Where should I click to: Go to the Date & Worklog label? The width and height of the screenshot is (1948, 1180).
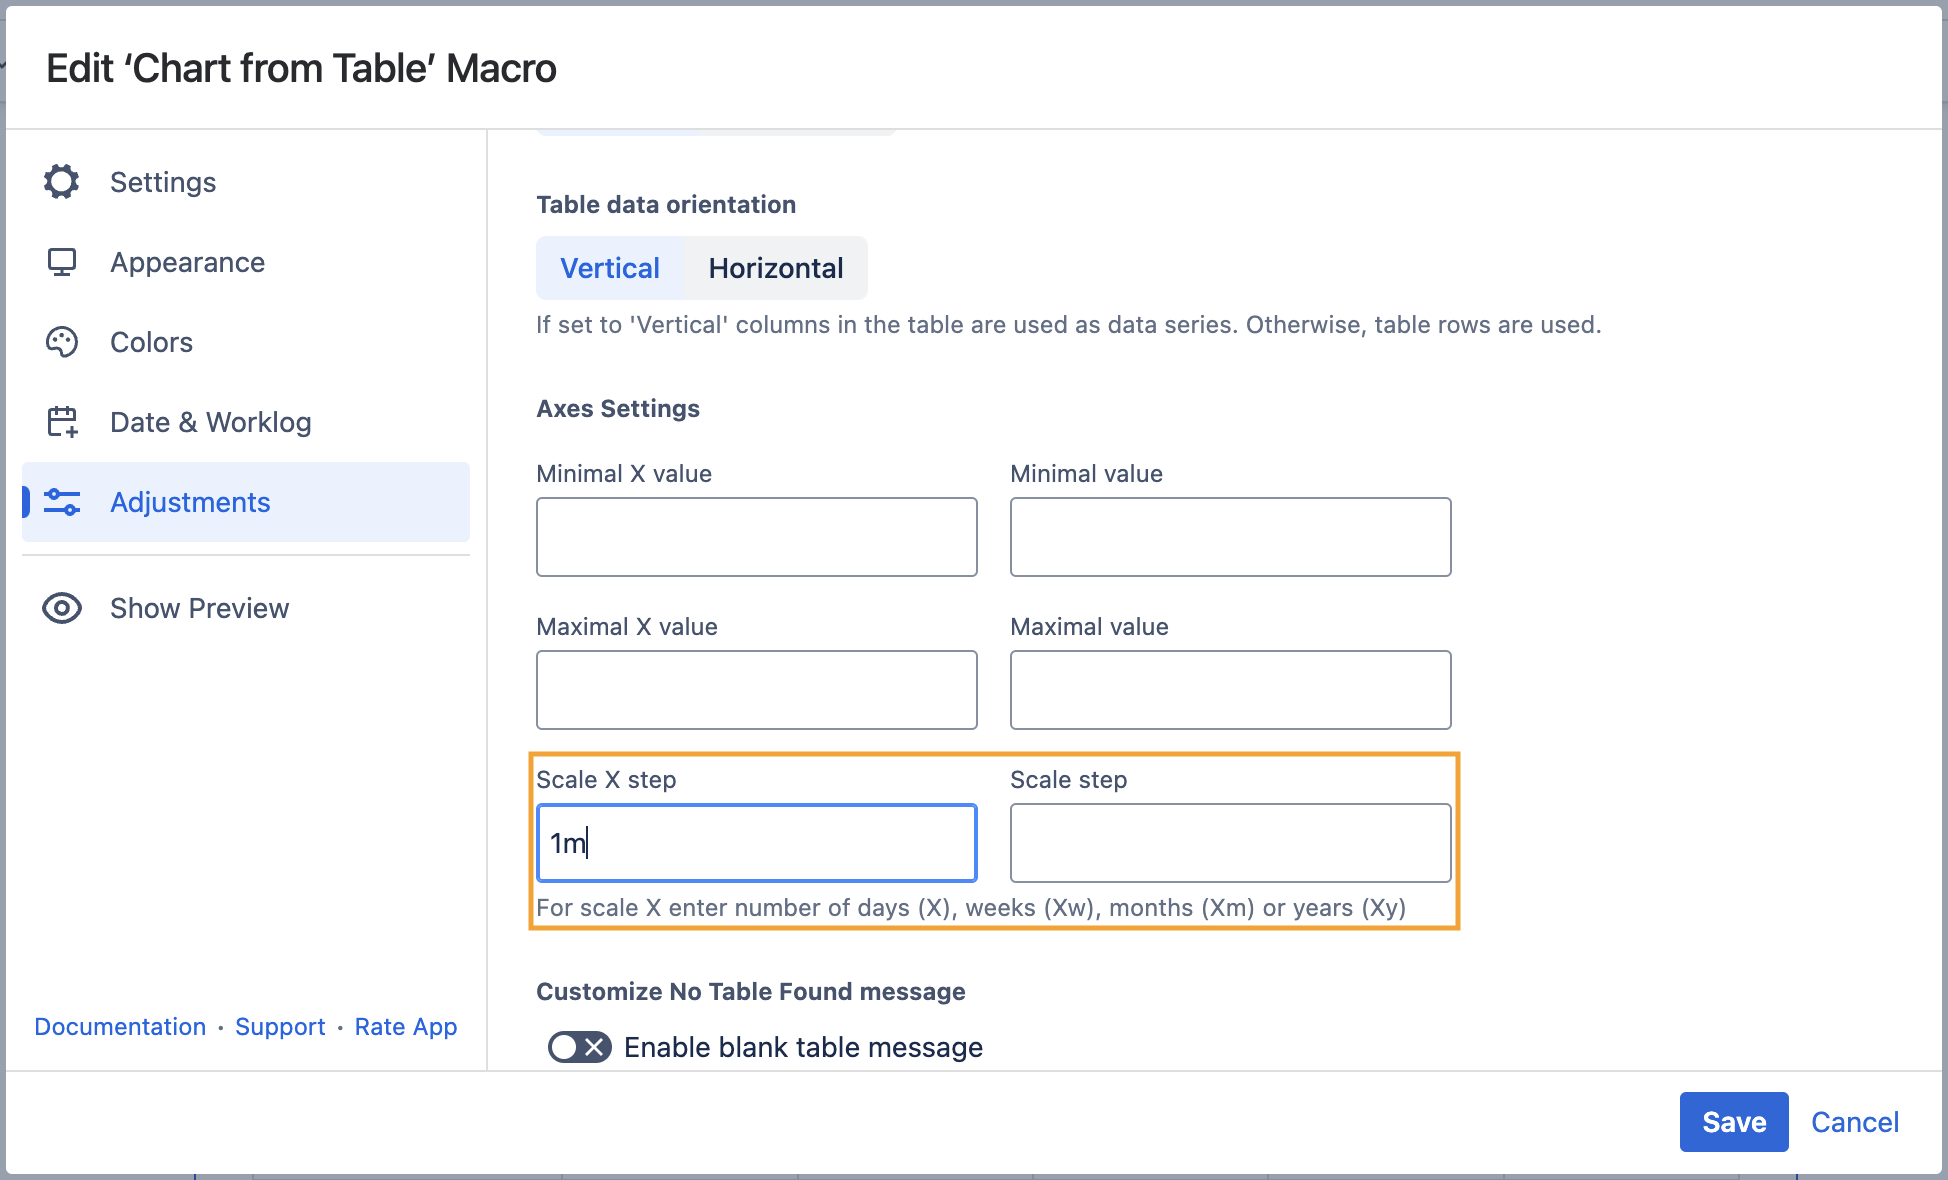point(210,422)
